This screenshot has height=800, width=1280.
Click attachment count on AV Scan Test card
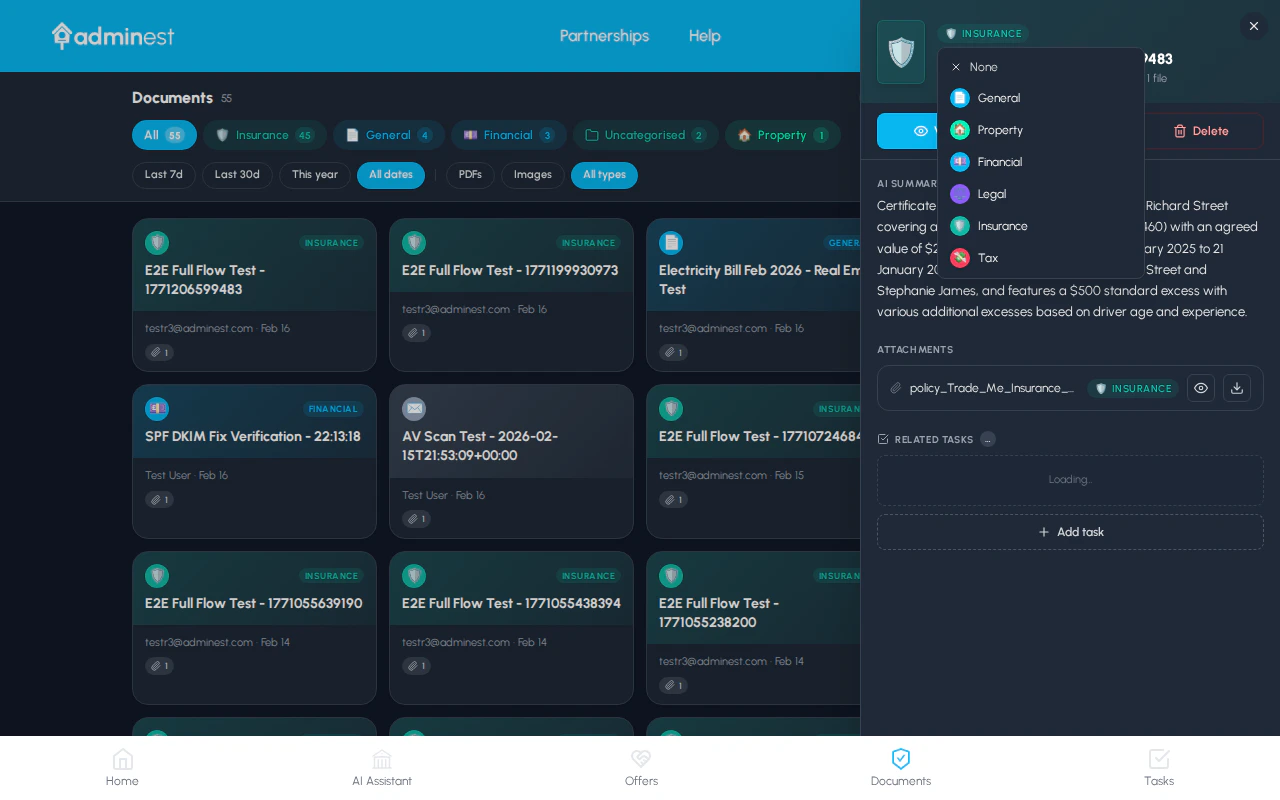[x=416, y=519]
